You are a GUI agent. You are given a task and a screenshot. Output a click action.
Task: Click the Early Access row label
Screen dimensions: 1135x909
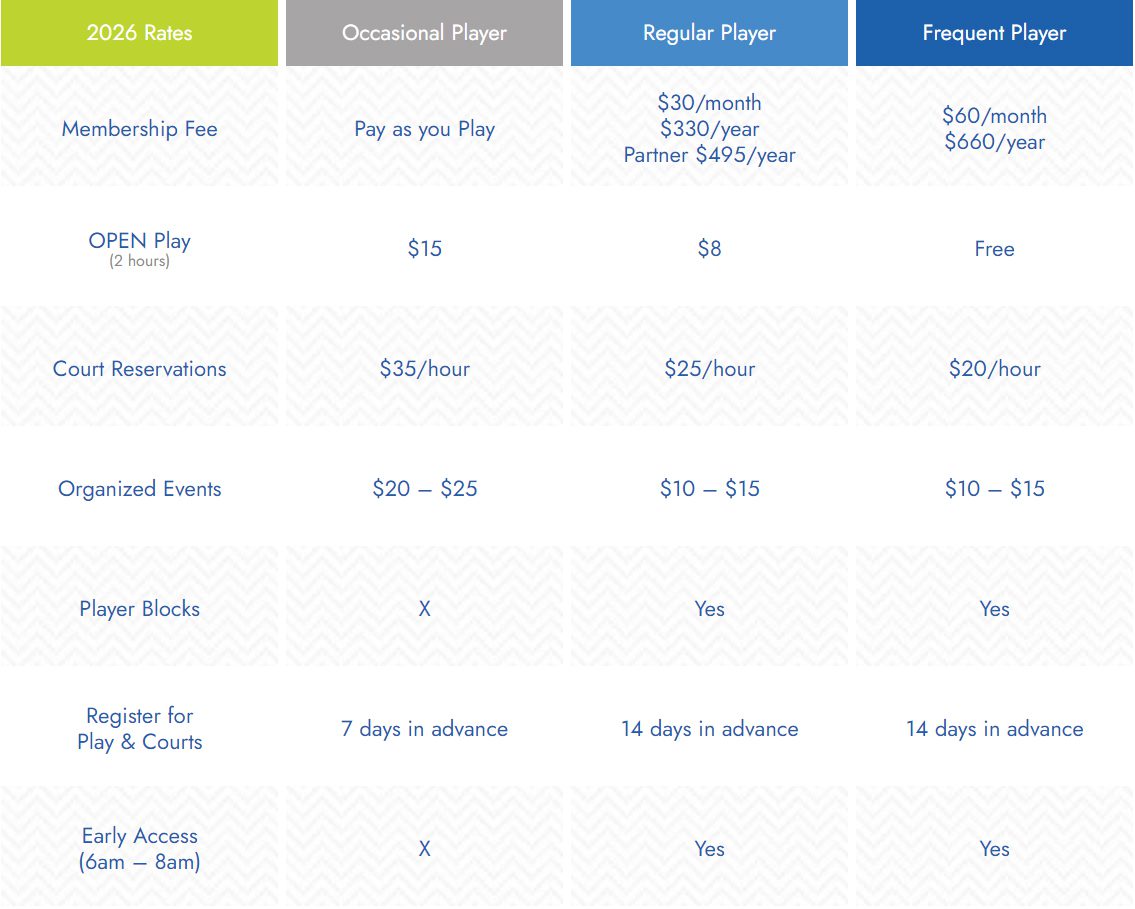139,849
